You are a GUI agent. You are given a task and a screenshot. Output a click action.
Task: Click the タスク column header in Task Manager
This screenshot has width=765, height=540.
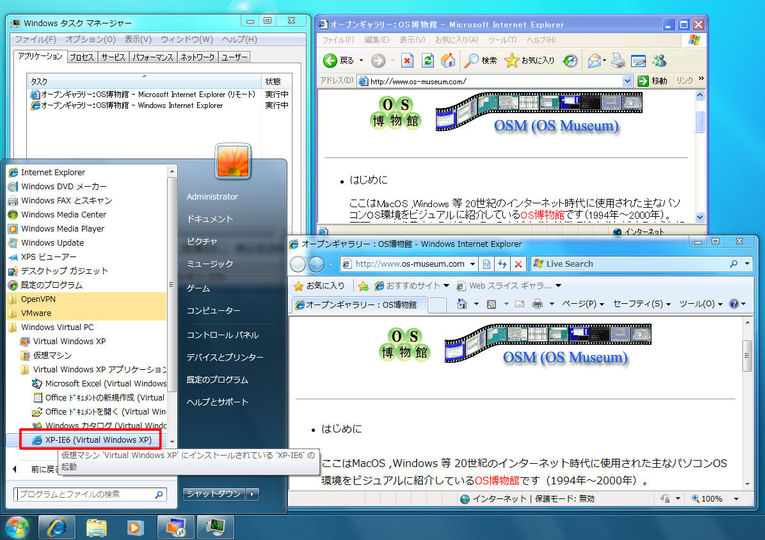[144, 81]
